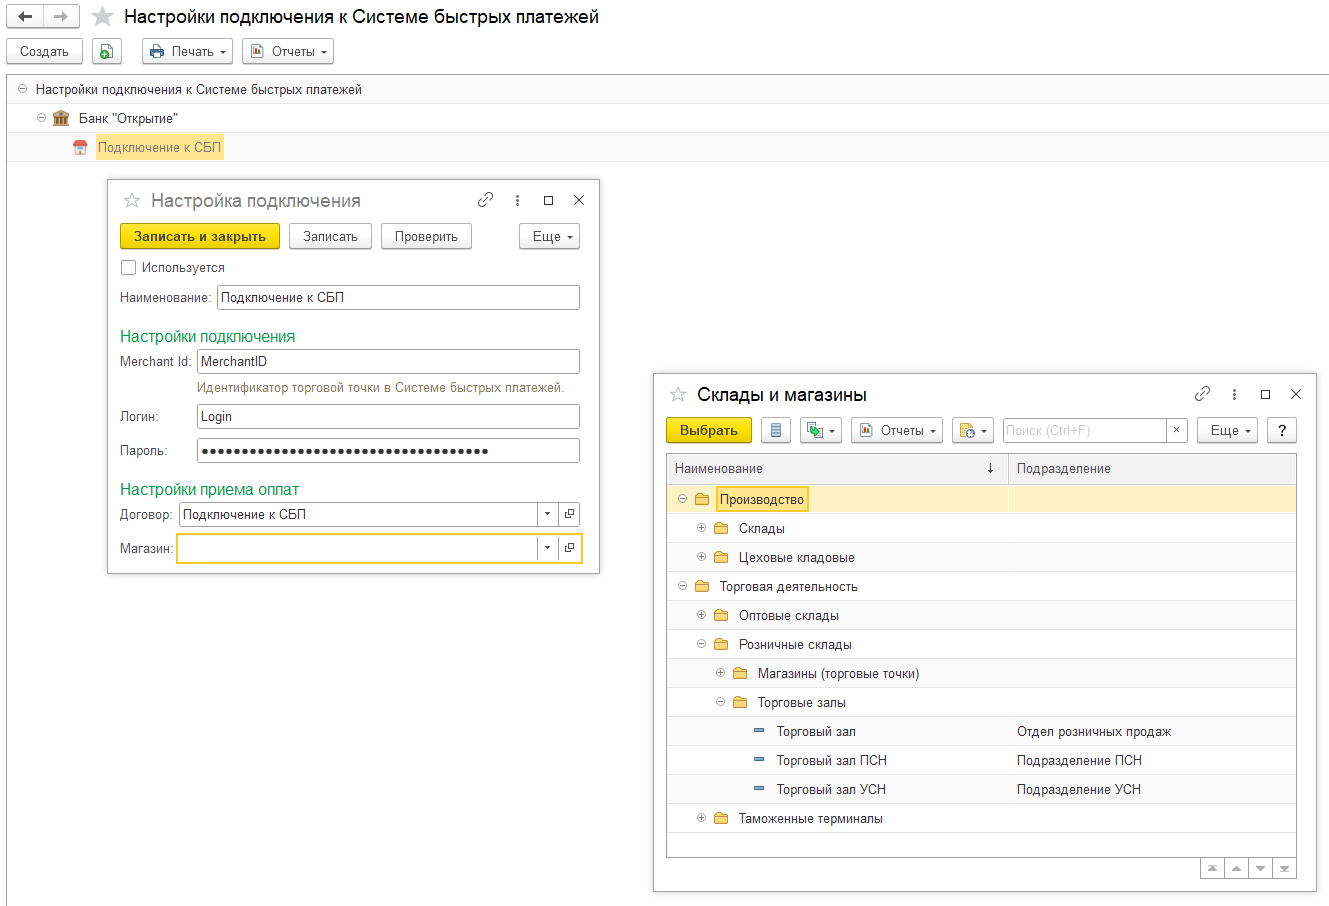Open the Договор dropdown list
The width and height of the screenshot is (1329, 906).
(547, 514)
